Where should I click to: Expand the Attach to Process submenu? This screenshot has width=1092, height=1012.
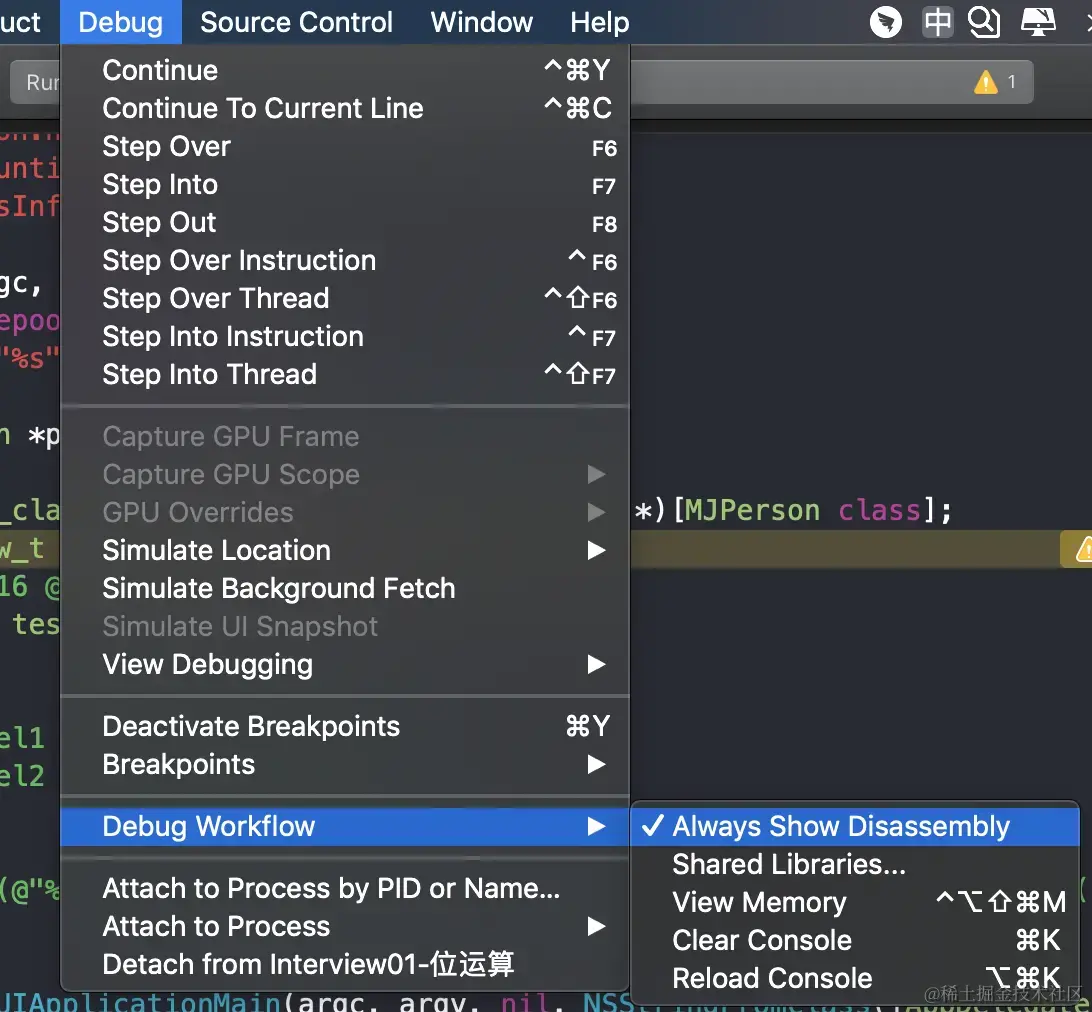pos(345,926)
